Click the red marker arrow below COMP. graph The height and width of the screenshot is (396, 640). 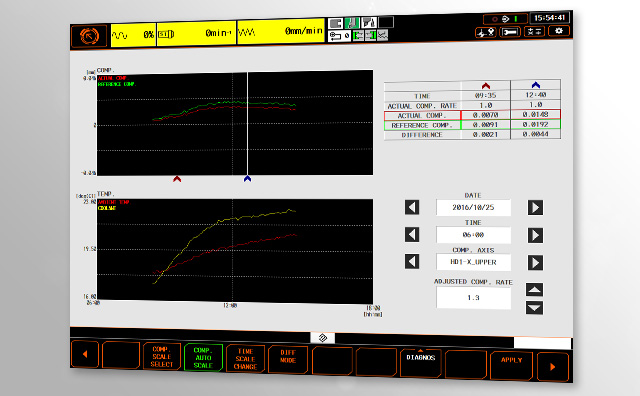click(177, 179)
